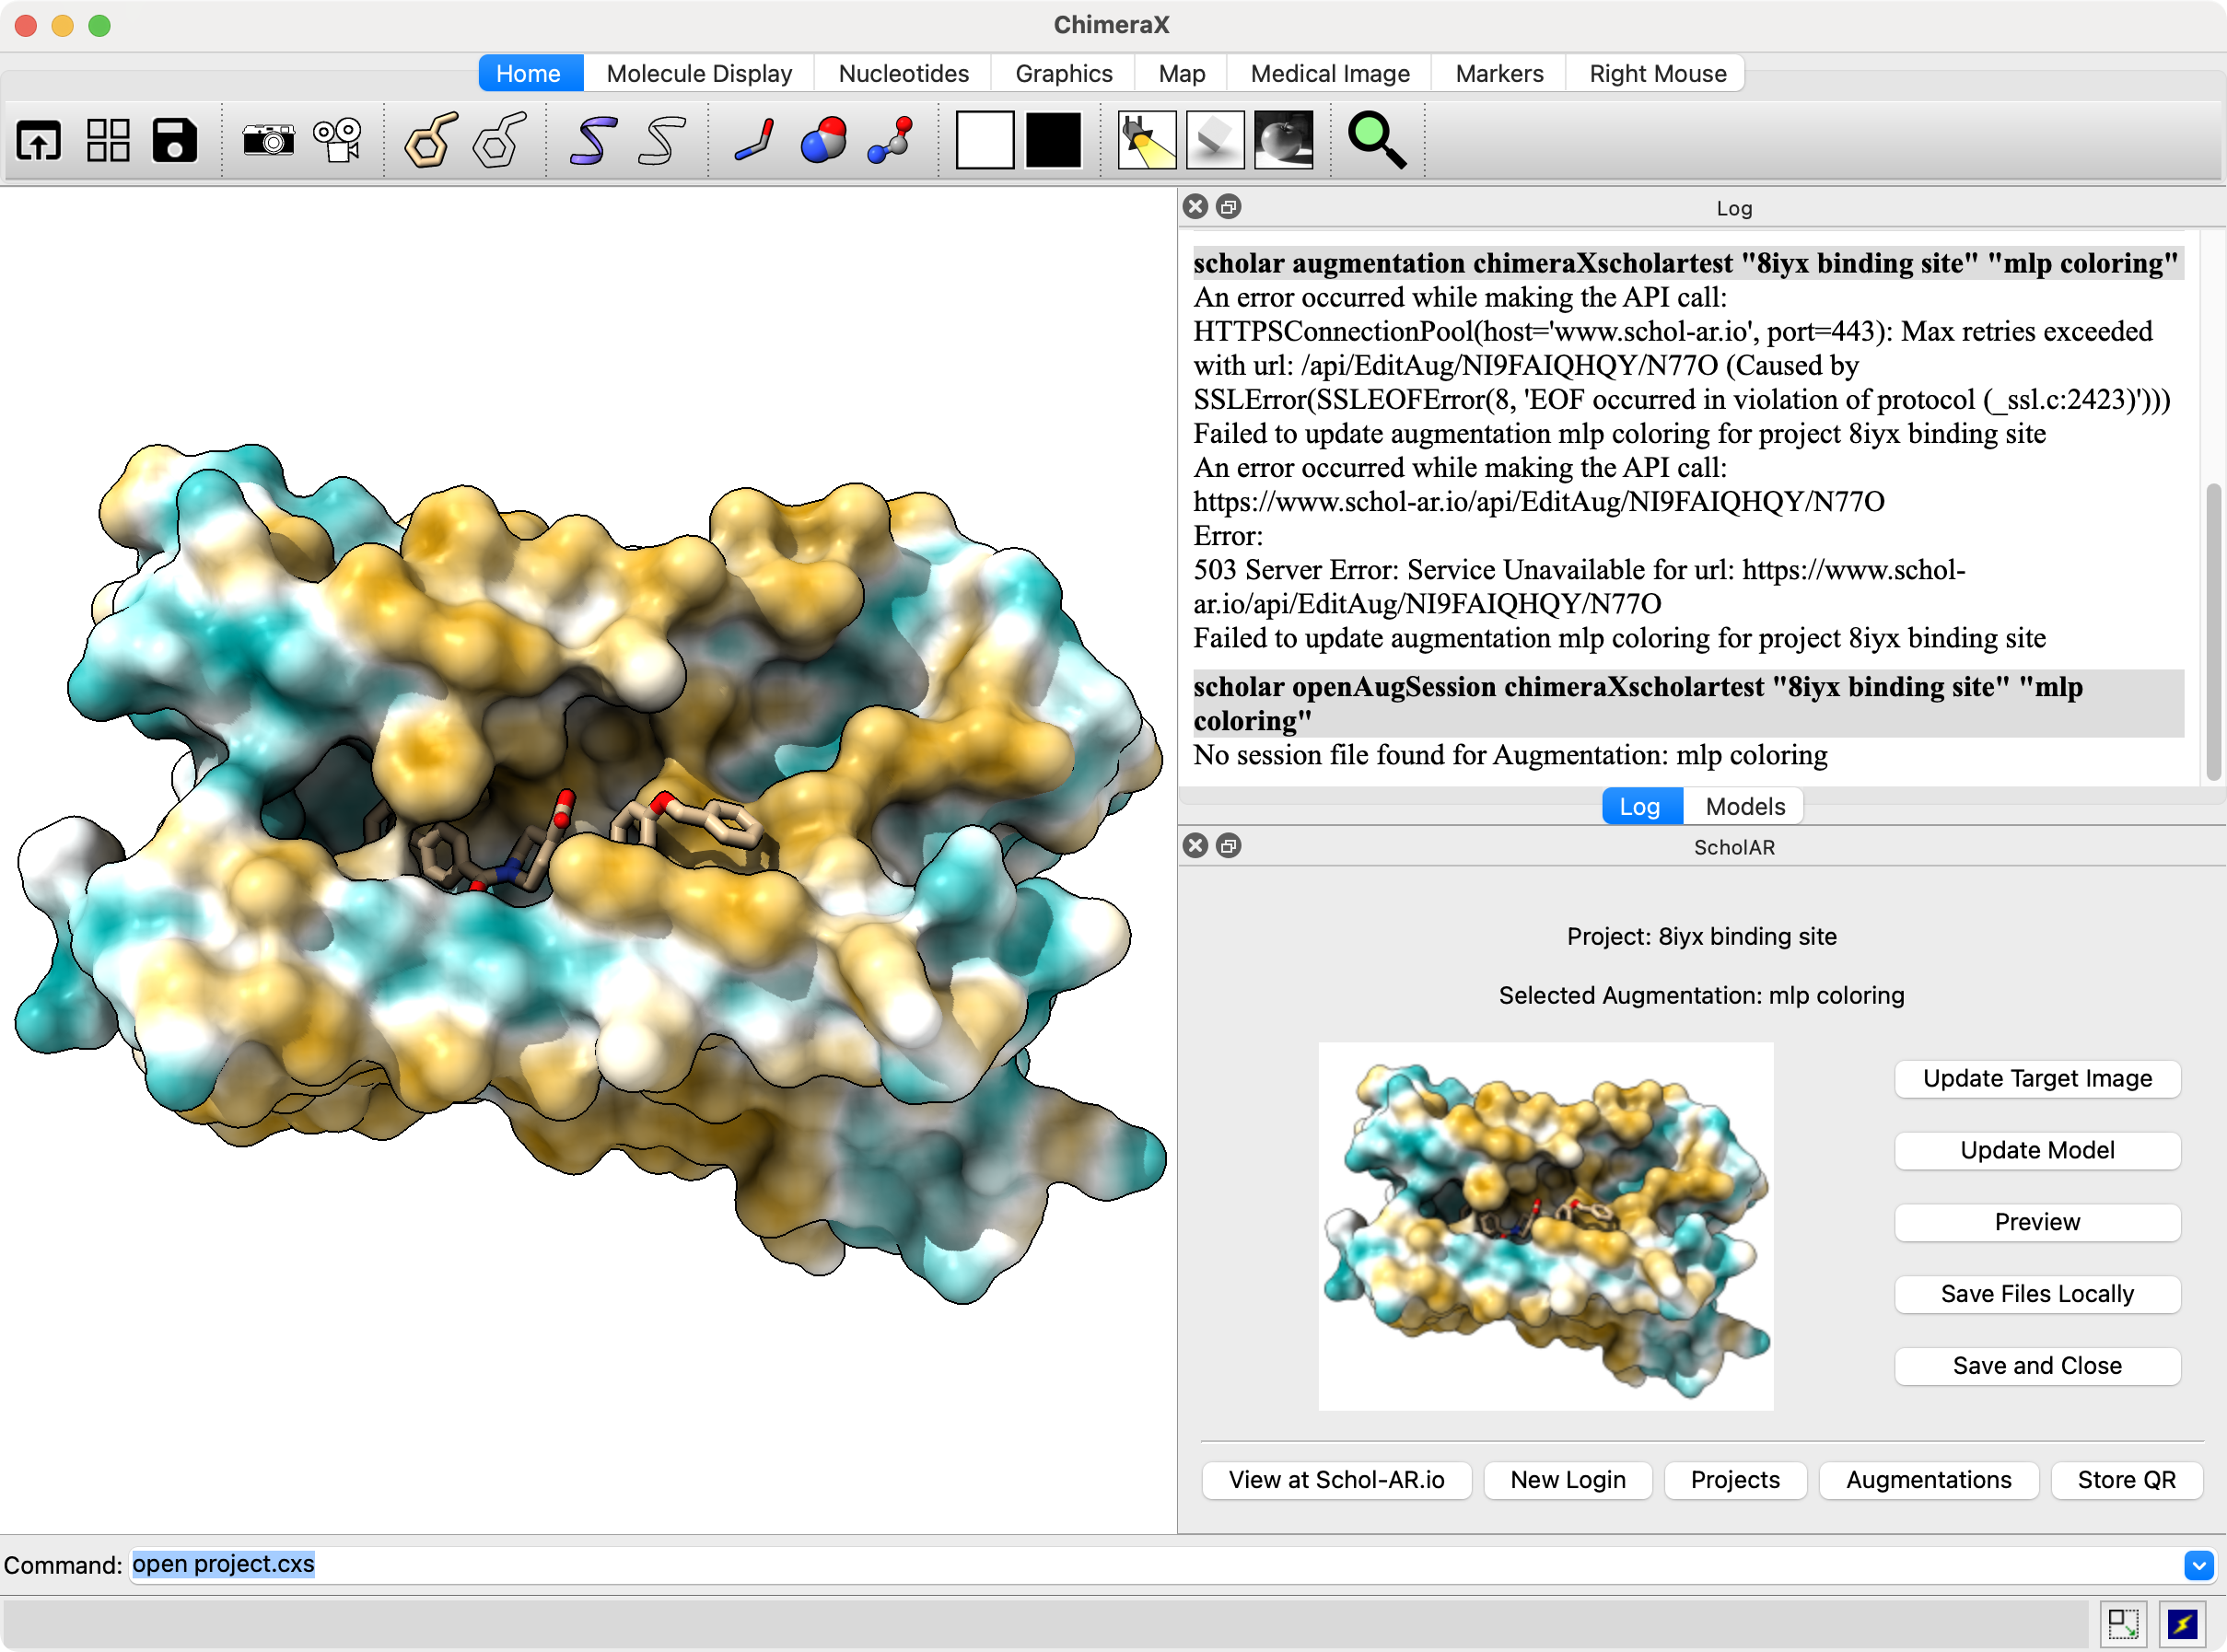Click in the Command input field
Screen dimensions: 2227x1652
pyautogui.click(x=1150, y=1565)
